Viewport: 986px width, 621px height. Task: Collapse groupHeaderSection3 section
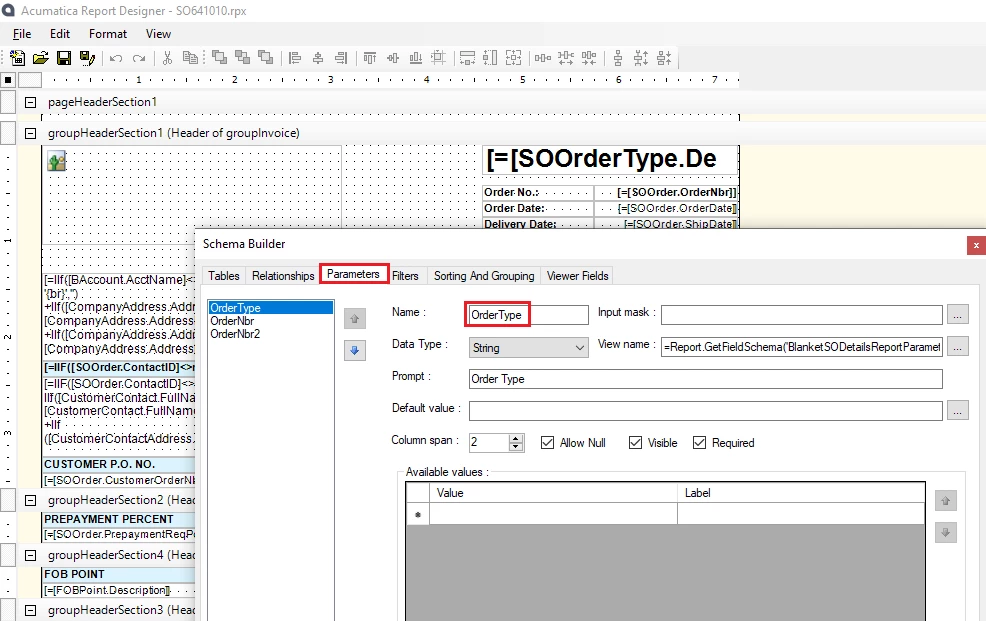(x=30, y=610)
